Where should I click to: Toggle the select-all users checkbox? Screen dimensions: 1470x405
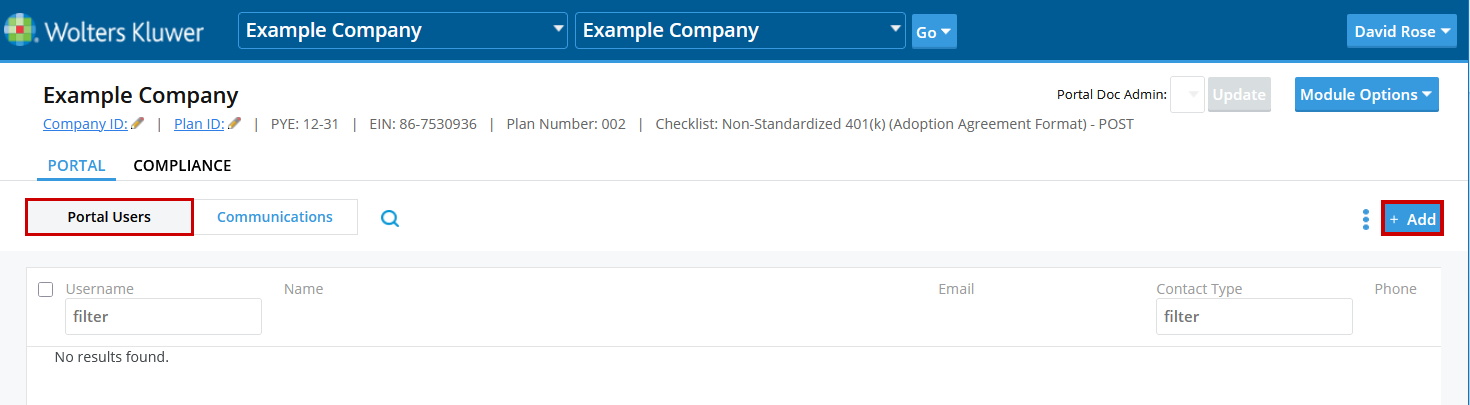tap(45, 290)
